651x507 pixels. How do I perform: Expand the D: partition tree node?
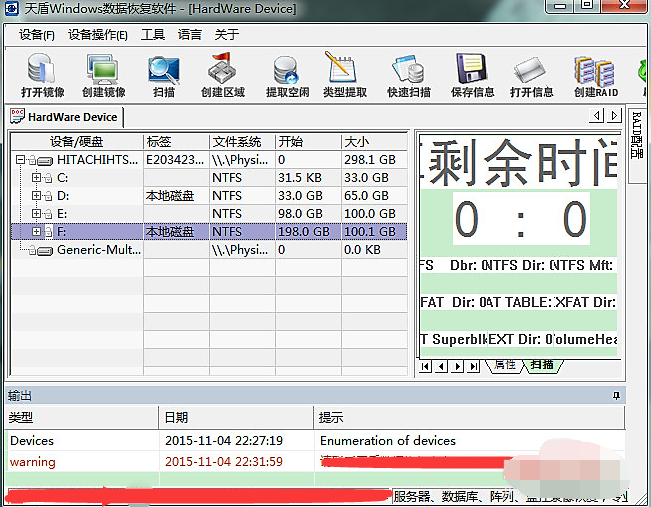[37, 195]
